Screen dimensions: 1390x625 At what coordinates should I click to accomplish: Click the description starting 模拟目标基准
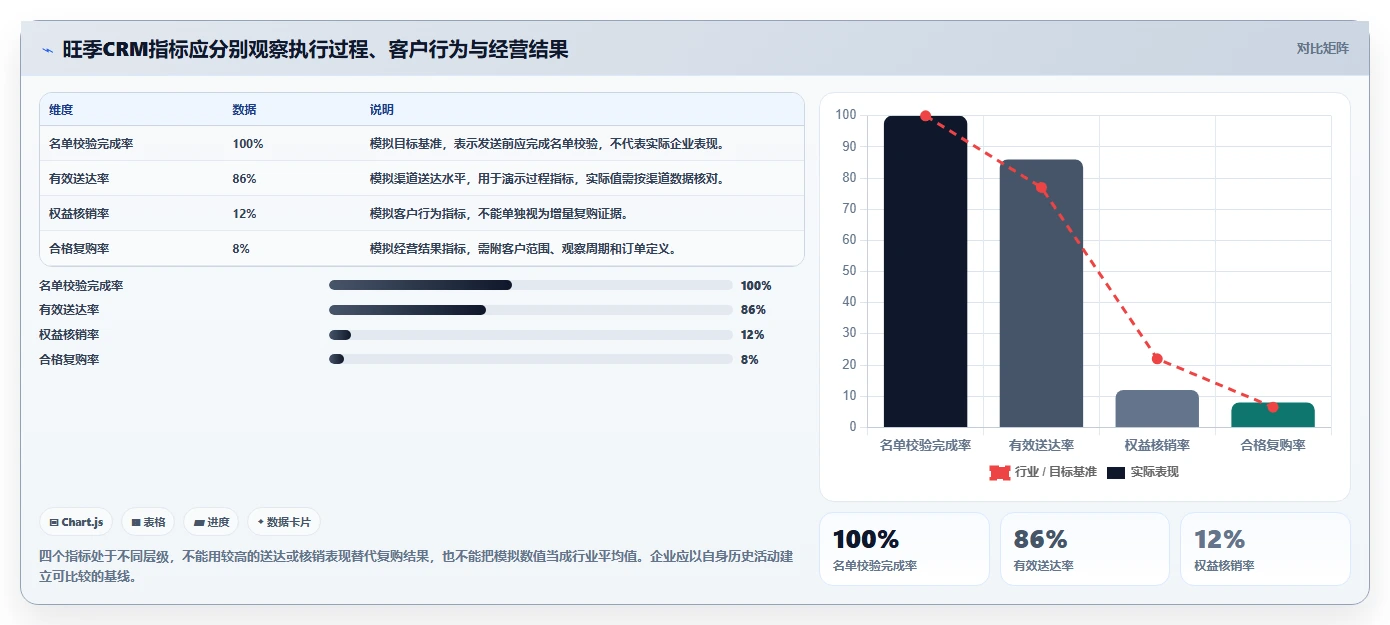546,144
